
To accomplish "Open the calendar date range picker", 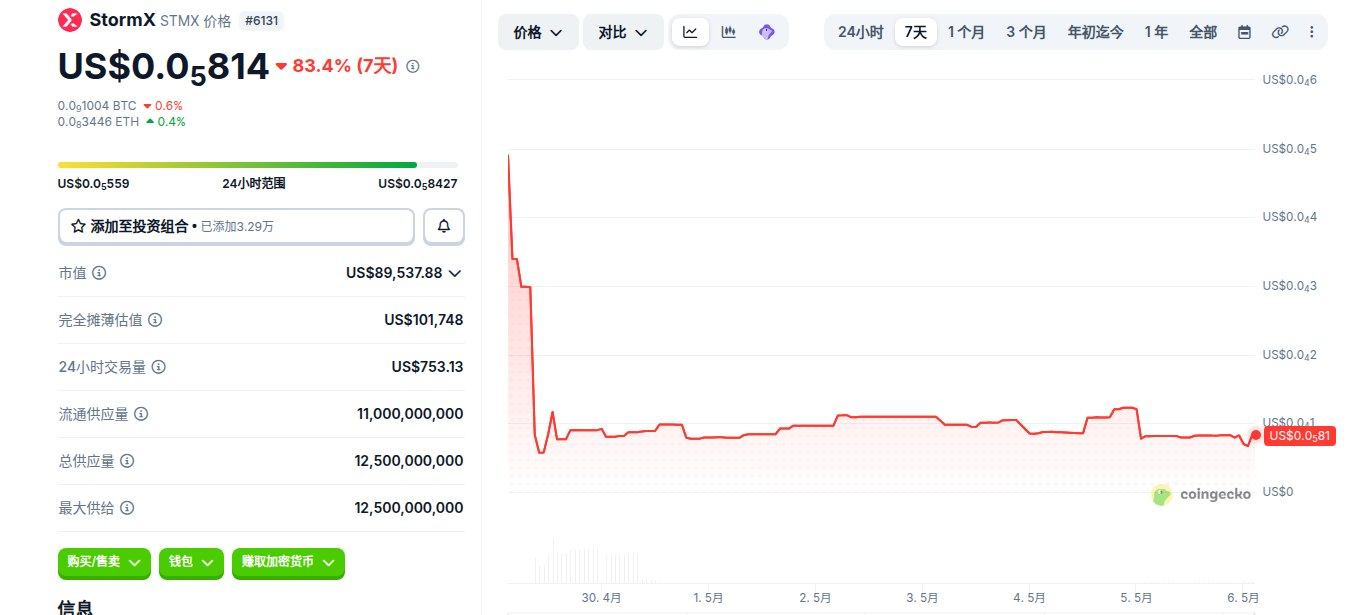I will [x=1244, y=32].
